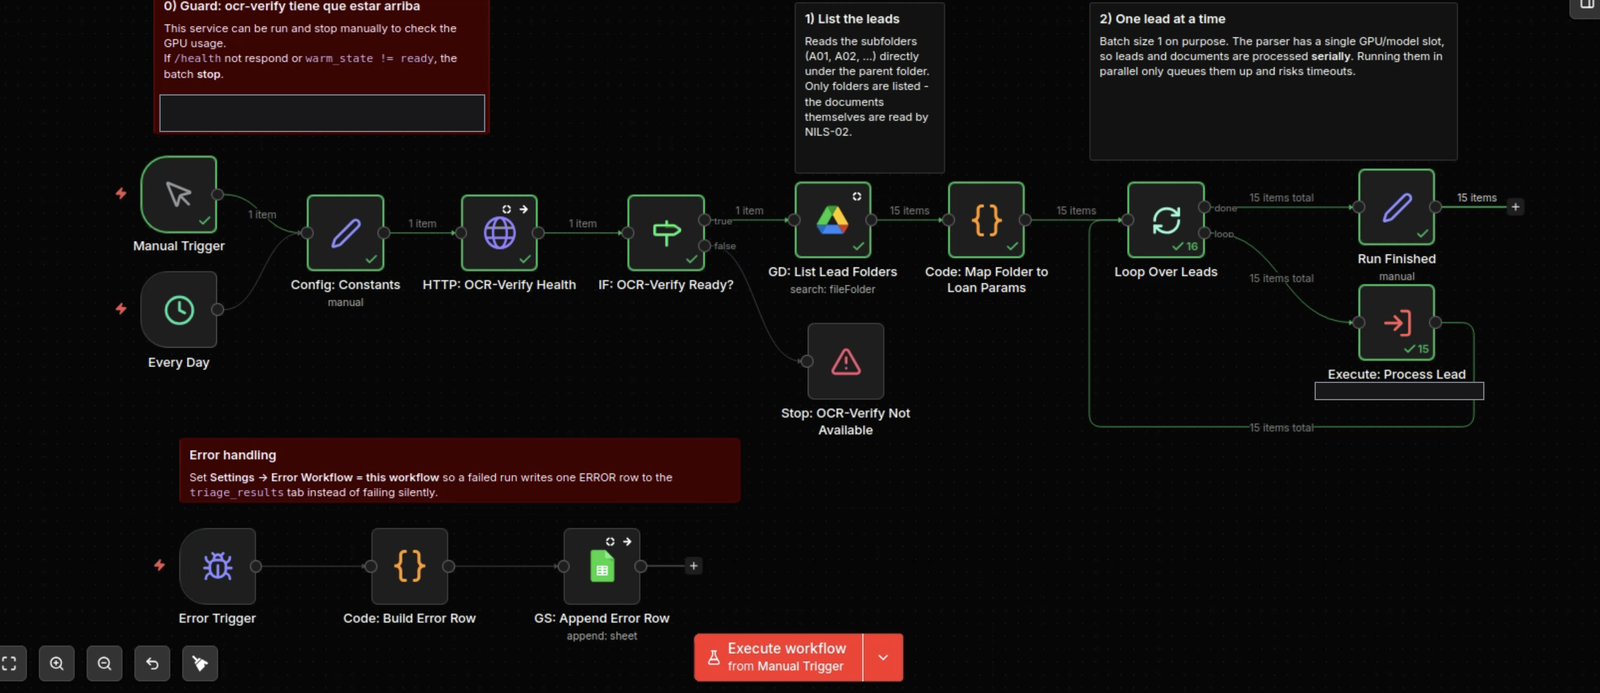Click the reset zoom button
The height and width of the screenshot is (693, 1600).
coord(152,663)
